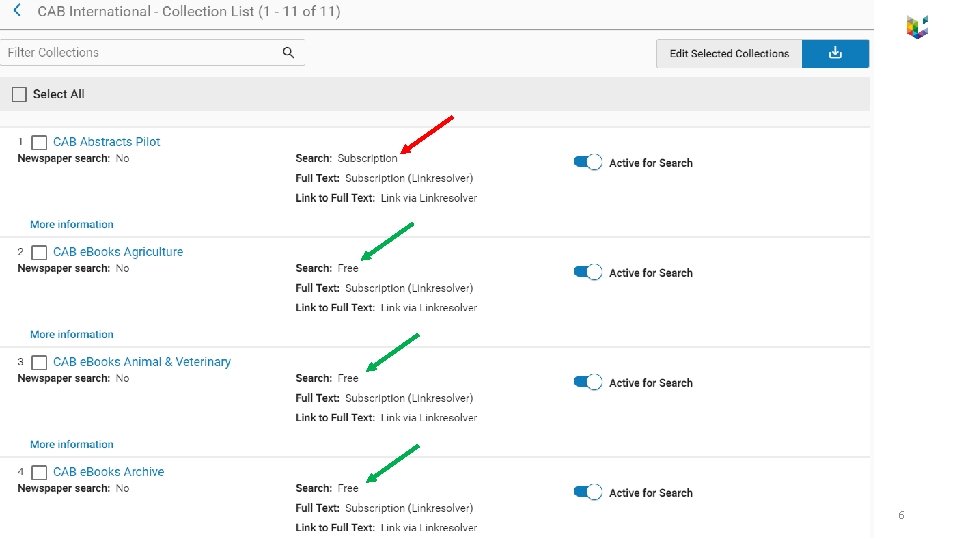Toggle Active for Search for CAB Abstracts Pilot
Screen dimensions: 960x540
tap(588, 162)
